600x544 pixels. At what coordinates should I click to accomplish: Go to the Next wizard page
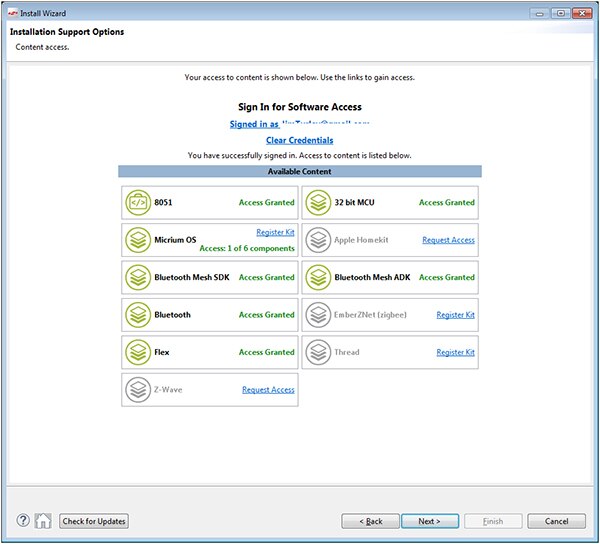click(429, 521)
